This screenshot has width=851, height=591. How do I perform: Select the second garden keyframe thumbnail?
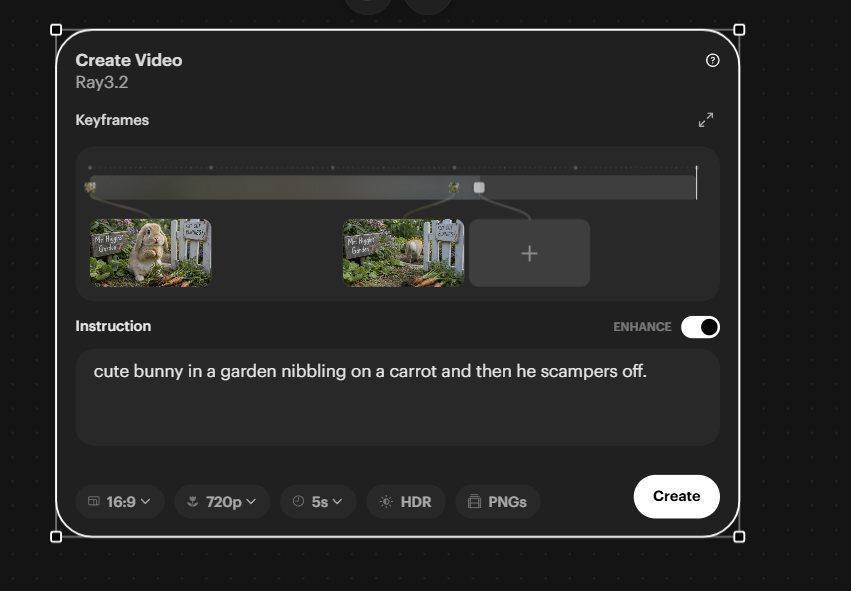tap(403, 253)
